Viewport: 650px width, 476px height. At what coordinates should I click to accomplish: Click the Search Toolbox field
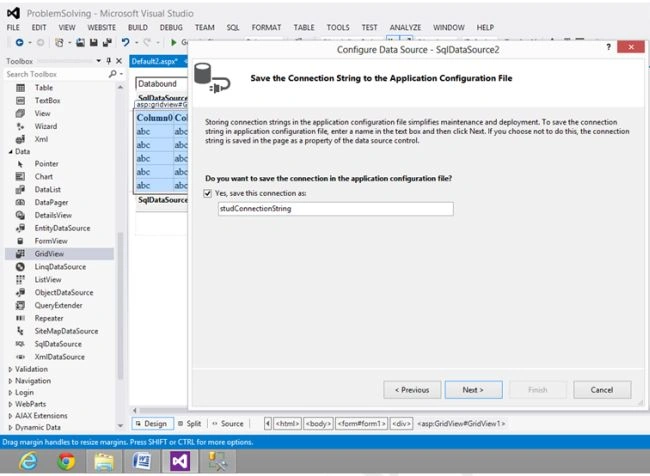(x=56, y=74)
